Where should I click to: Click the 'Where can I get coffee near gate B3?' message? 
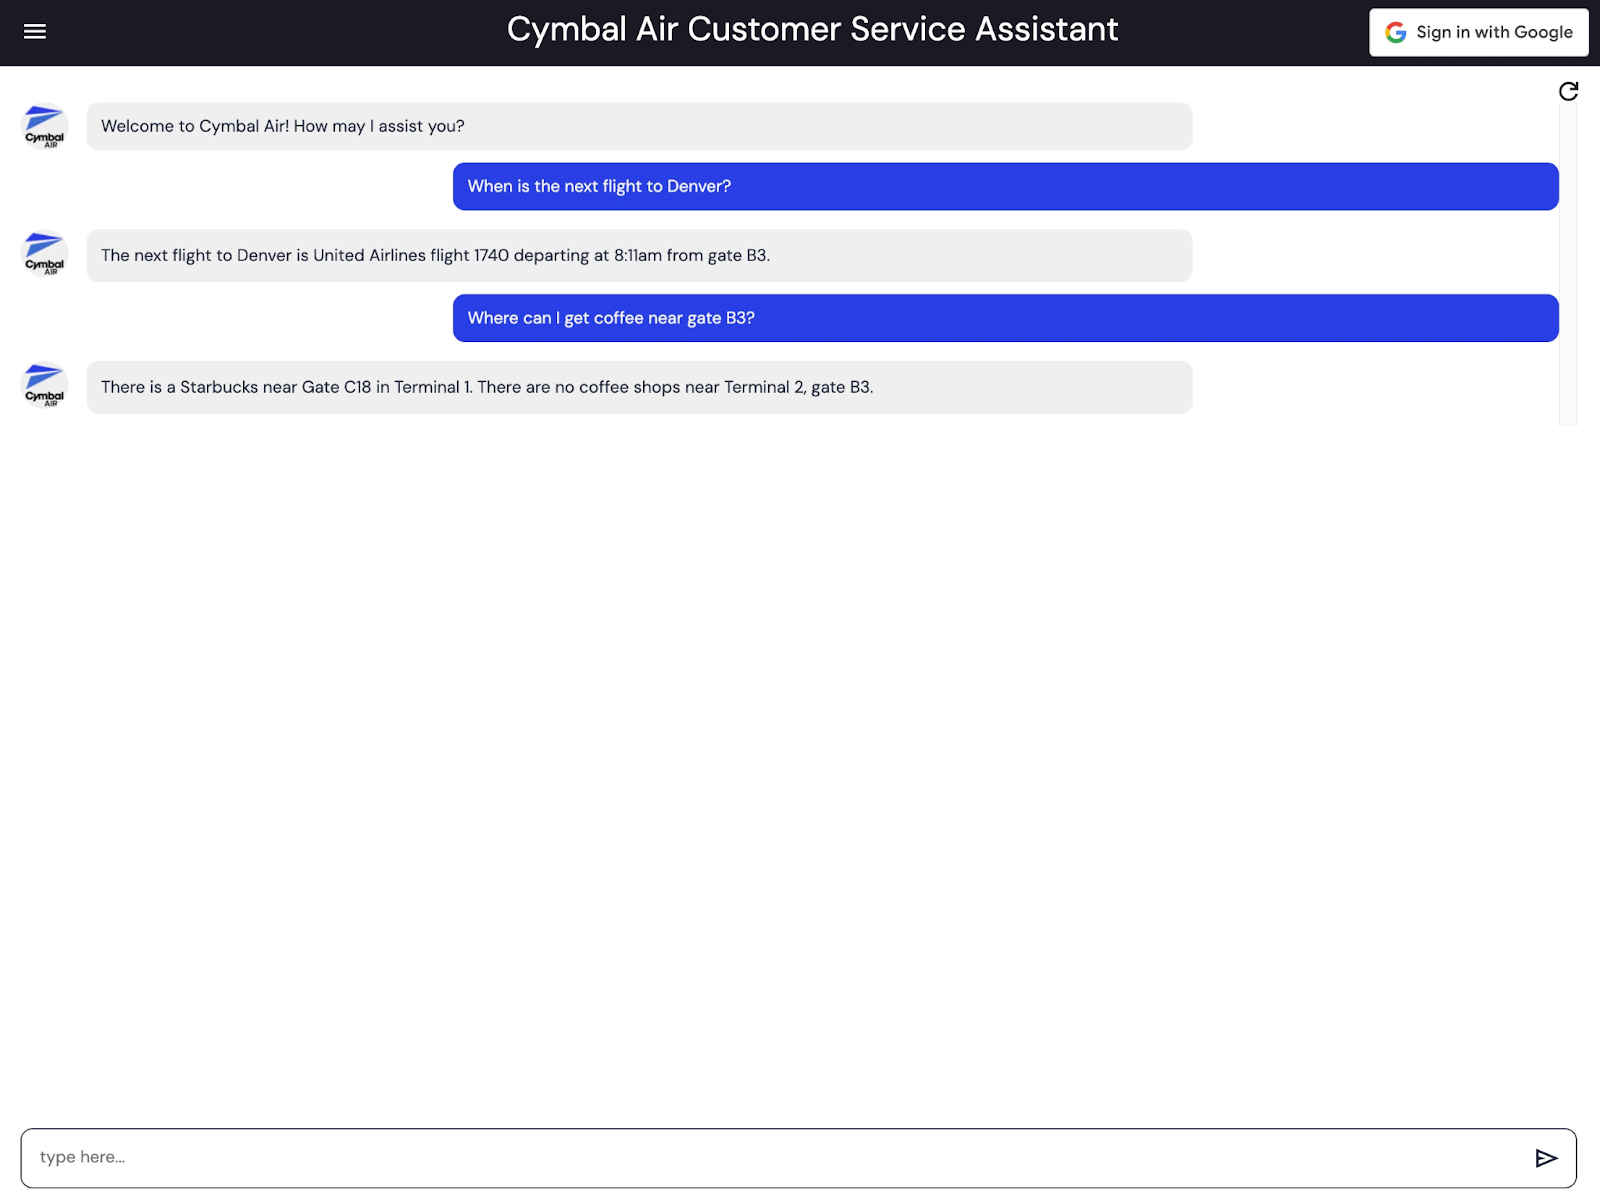coord(1005,318)
